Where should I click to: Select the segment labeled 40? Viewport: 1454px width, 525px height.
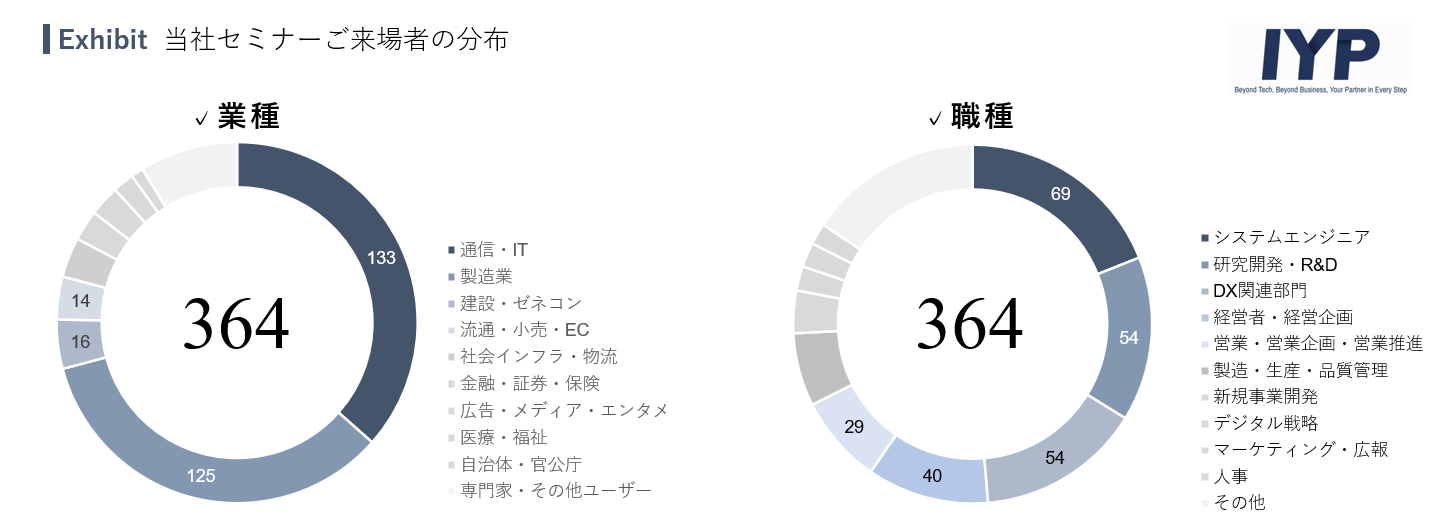(931, 474)
